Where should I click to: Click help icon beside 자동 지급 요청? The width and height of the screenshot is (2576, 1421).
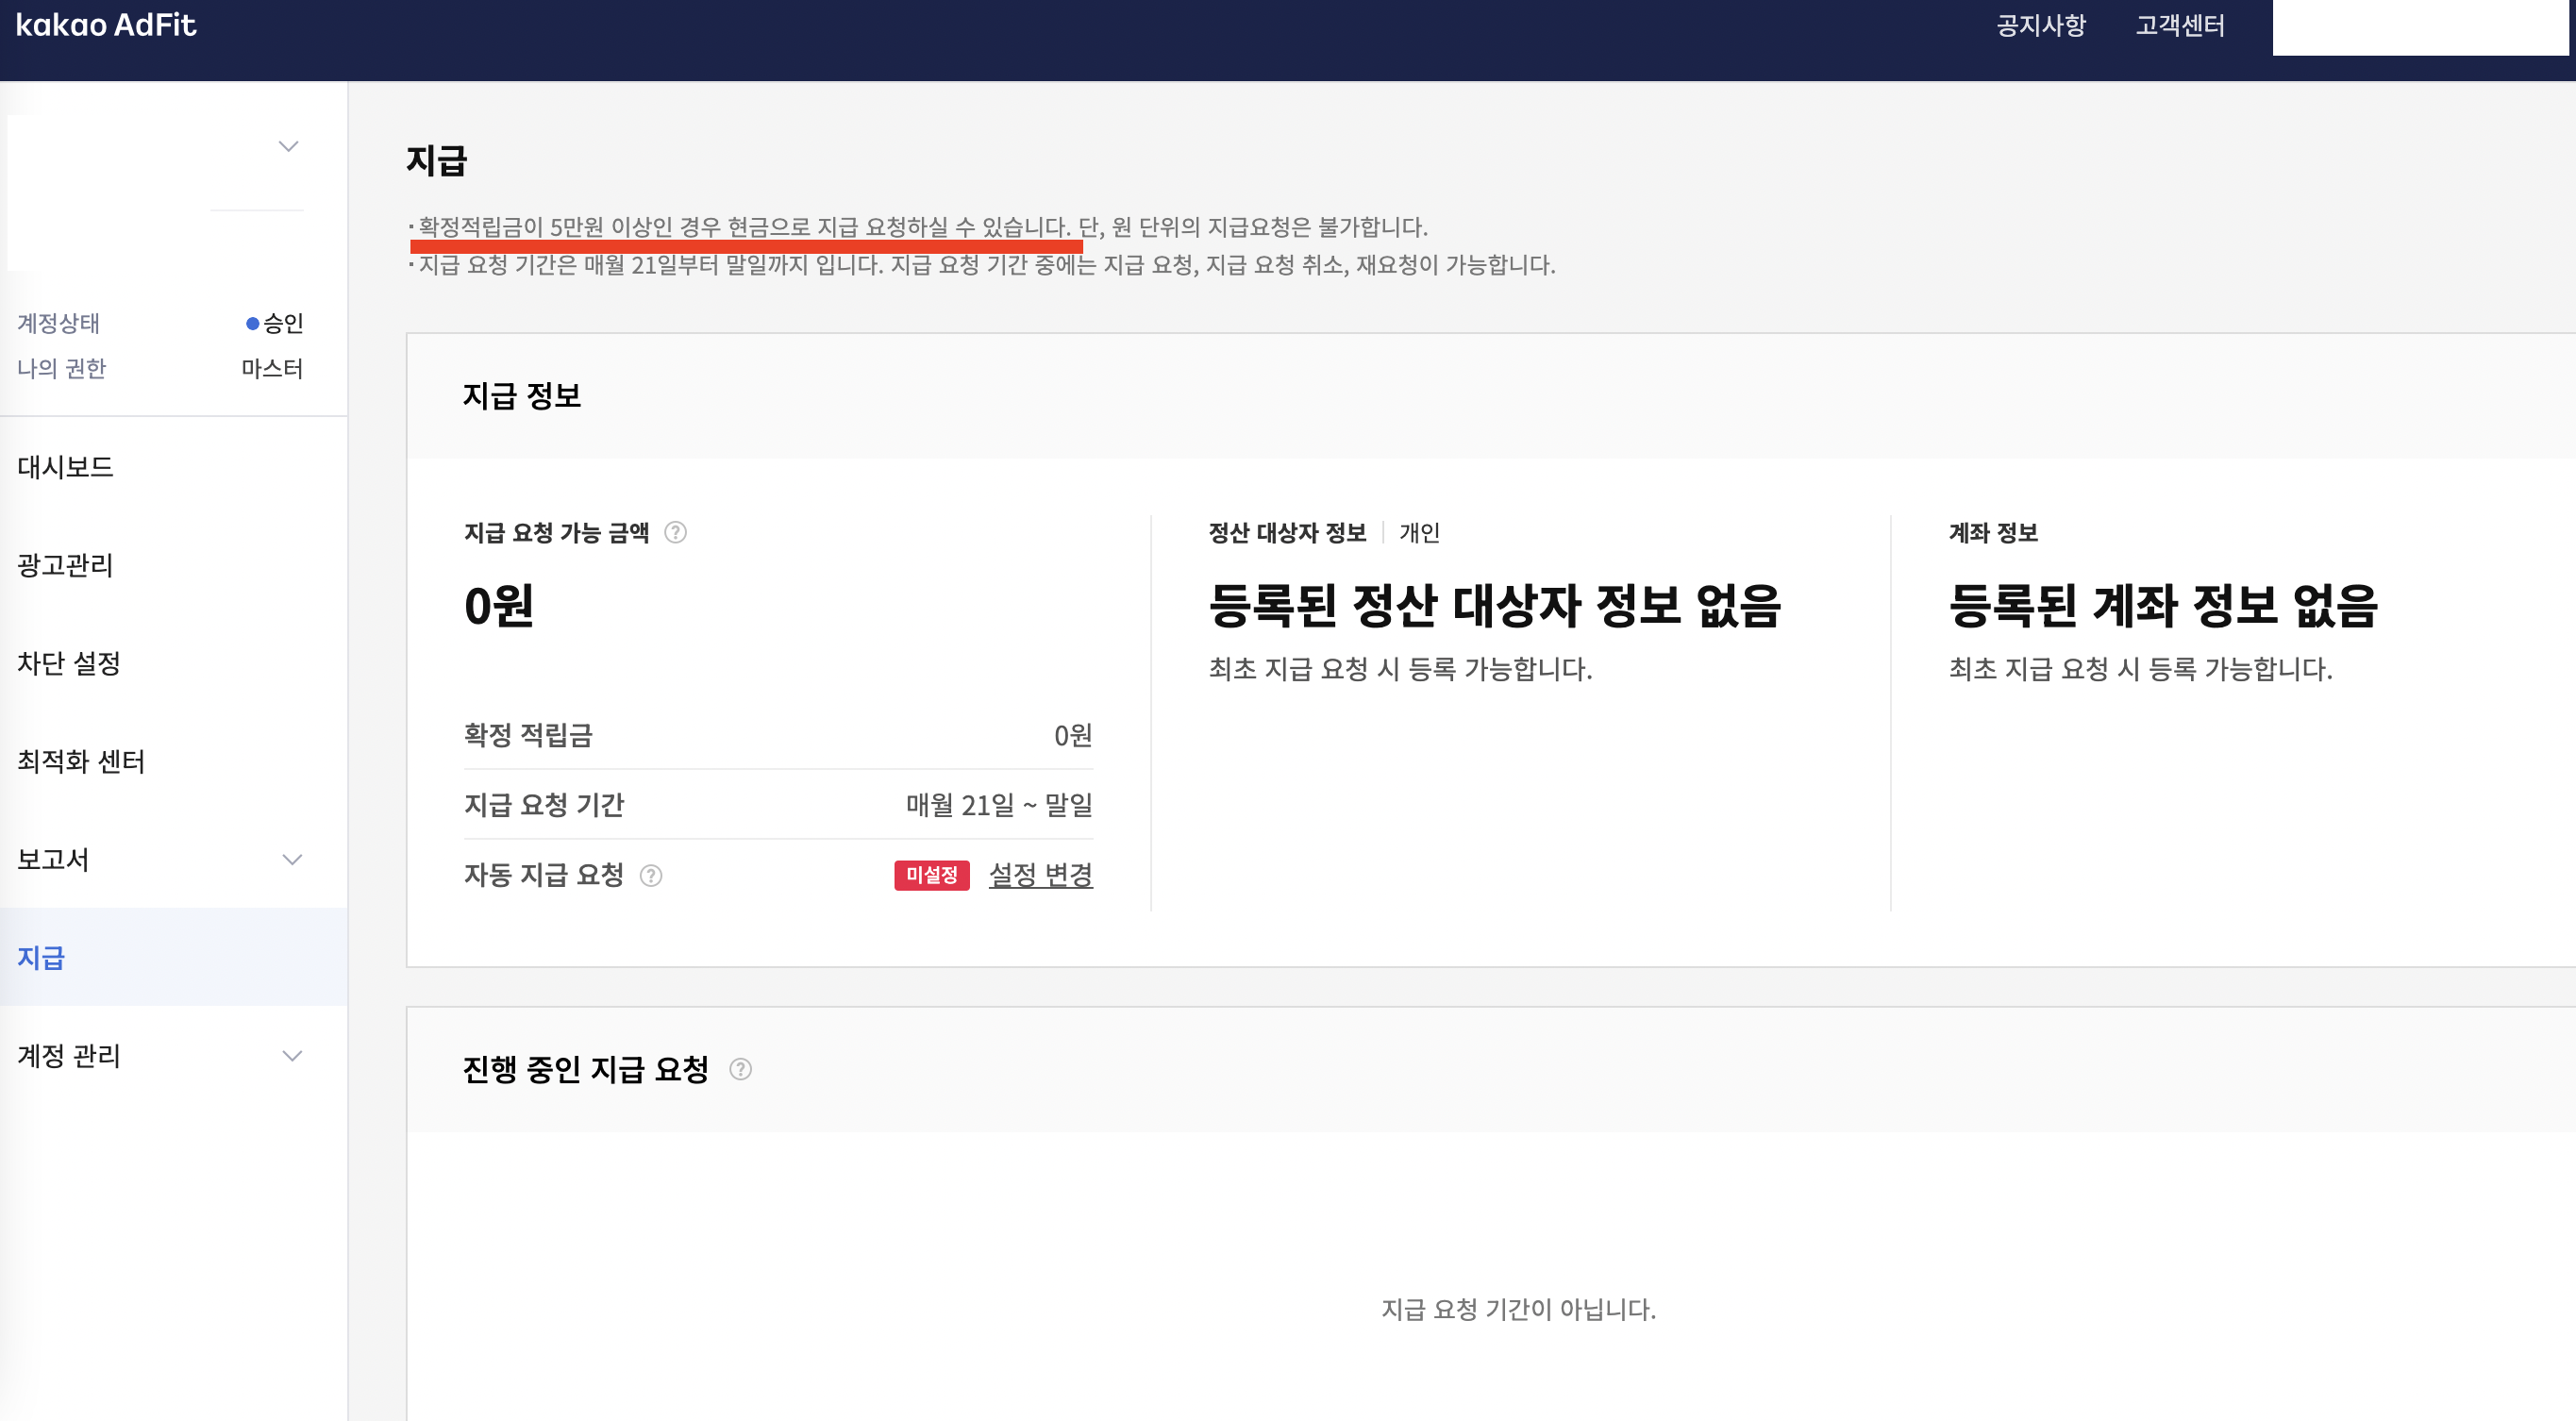point(651,875)
